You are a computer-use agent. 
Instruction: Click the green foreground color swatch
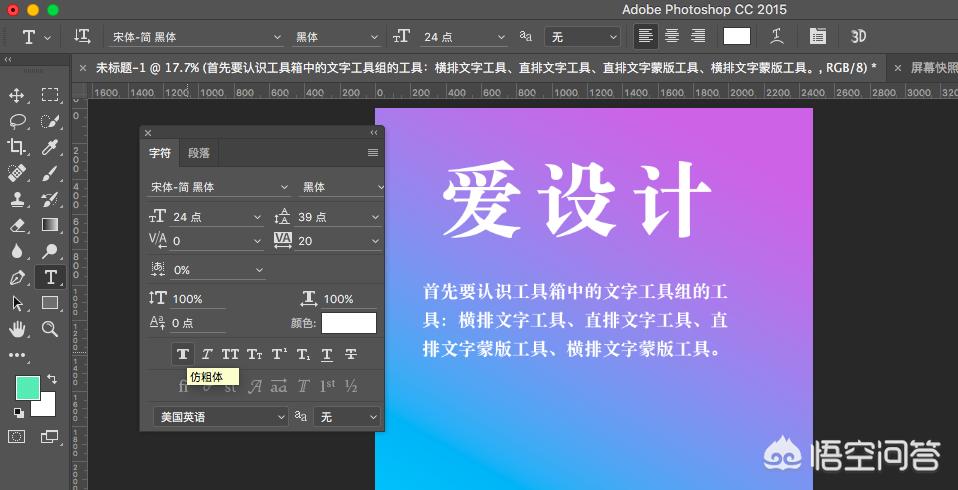27,388
